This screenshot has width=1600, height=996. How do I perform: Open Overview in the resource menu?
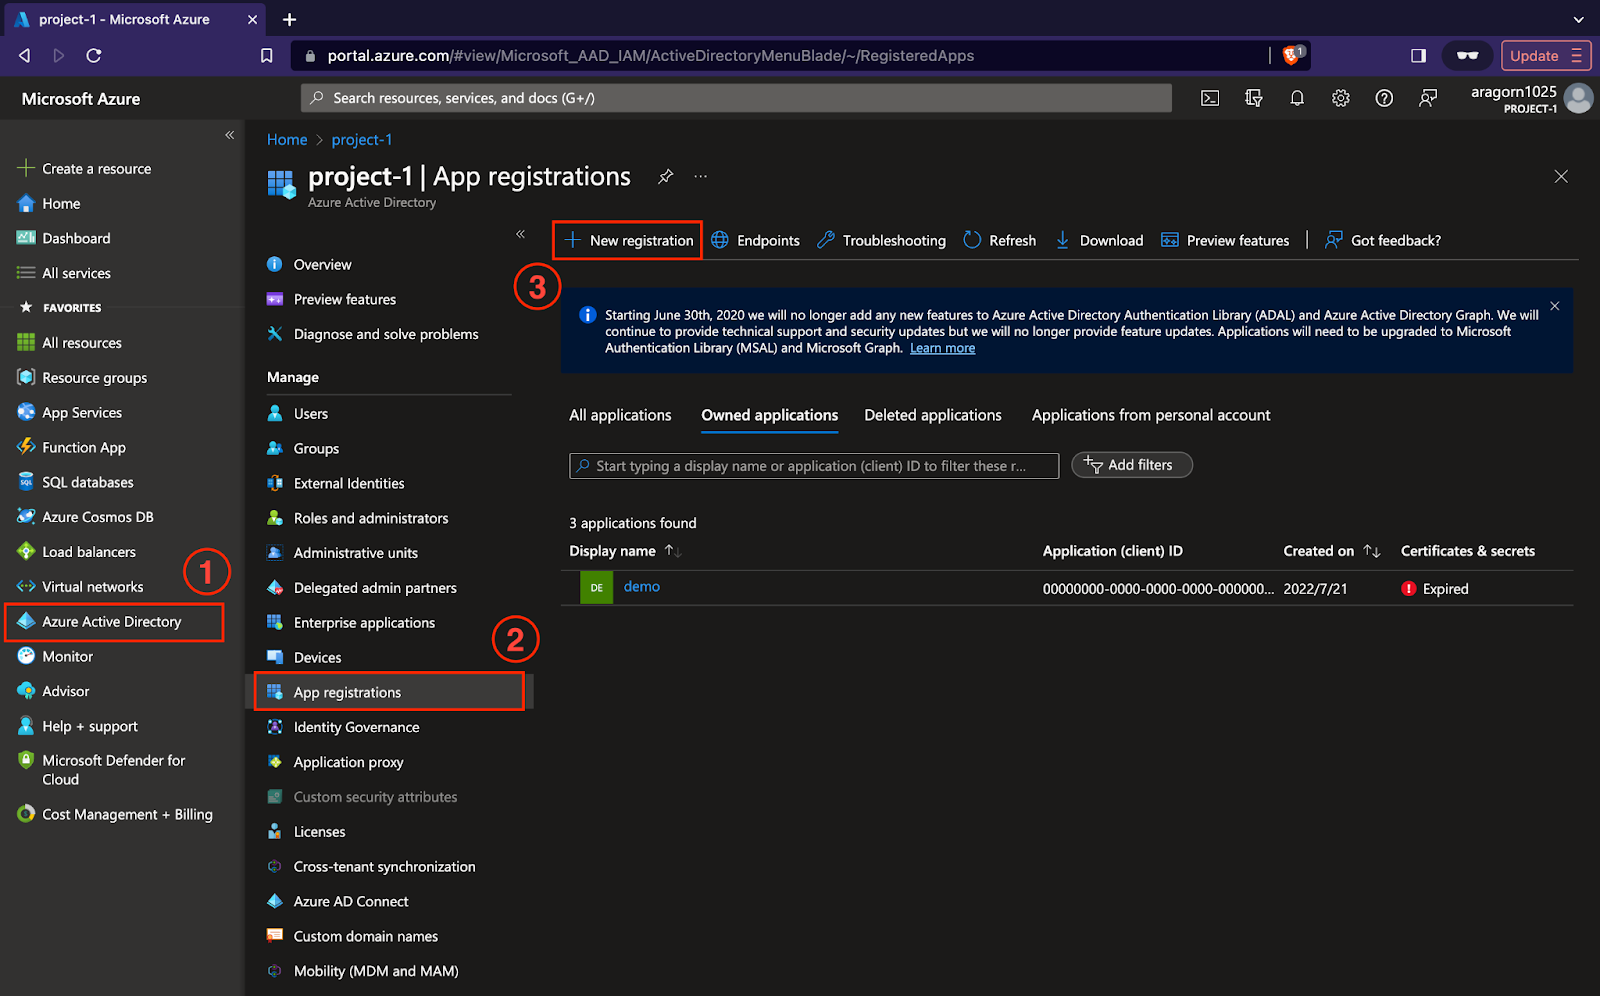tap(309, 265)
